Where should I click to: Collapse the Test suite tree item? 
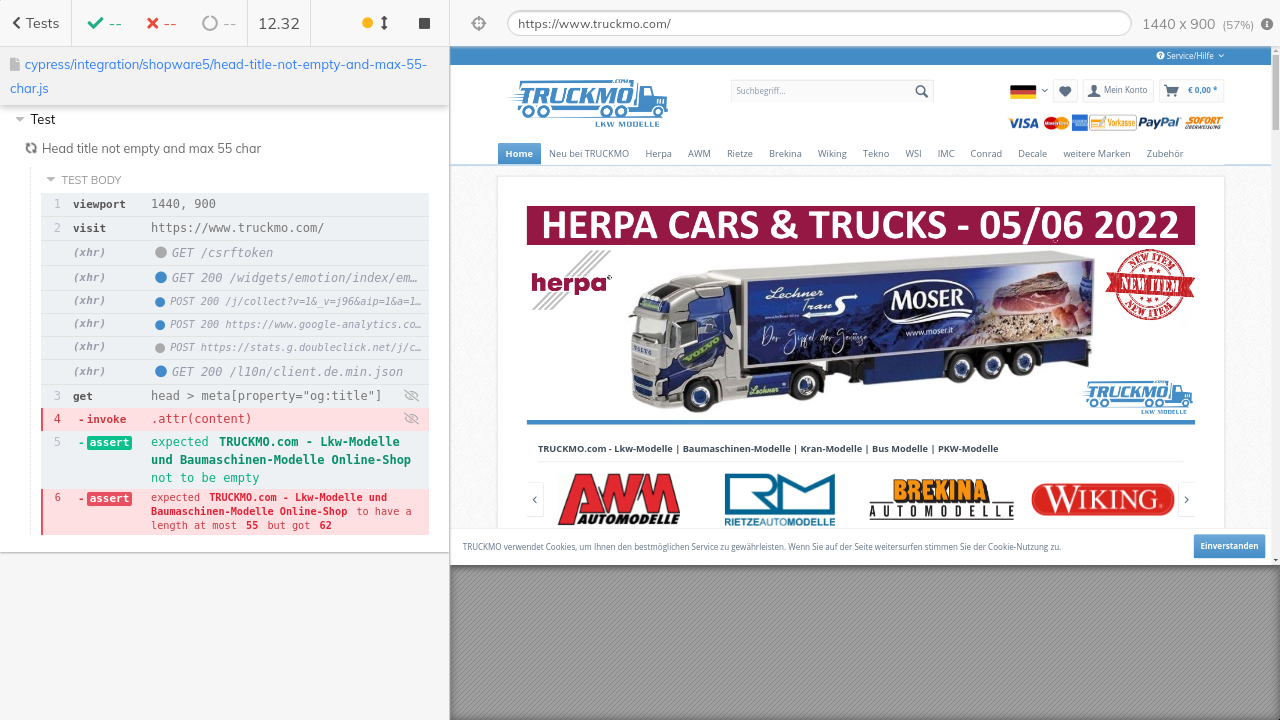click(x=20, y=119)
